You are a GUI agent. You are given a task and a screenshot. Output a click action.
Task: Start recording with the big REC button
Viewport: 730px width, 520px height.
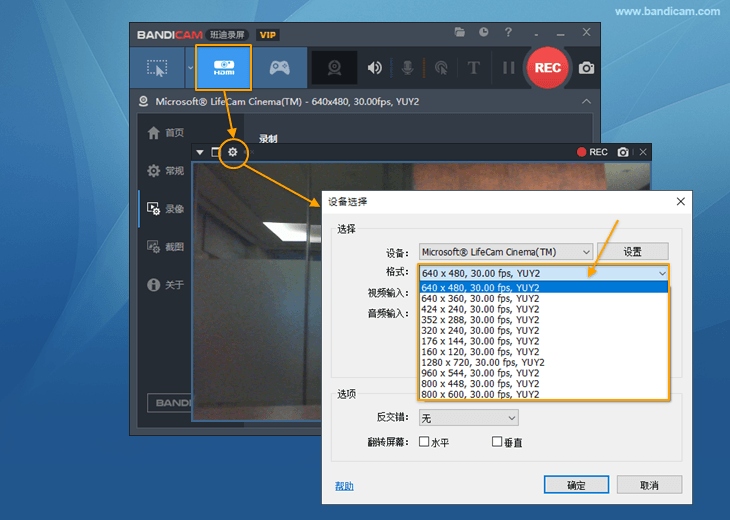[548, 68]
